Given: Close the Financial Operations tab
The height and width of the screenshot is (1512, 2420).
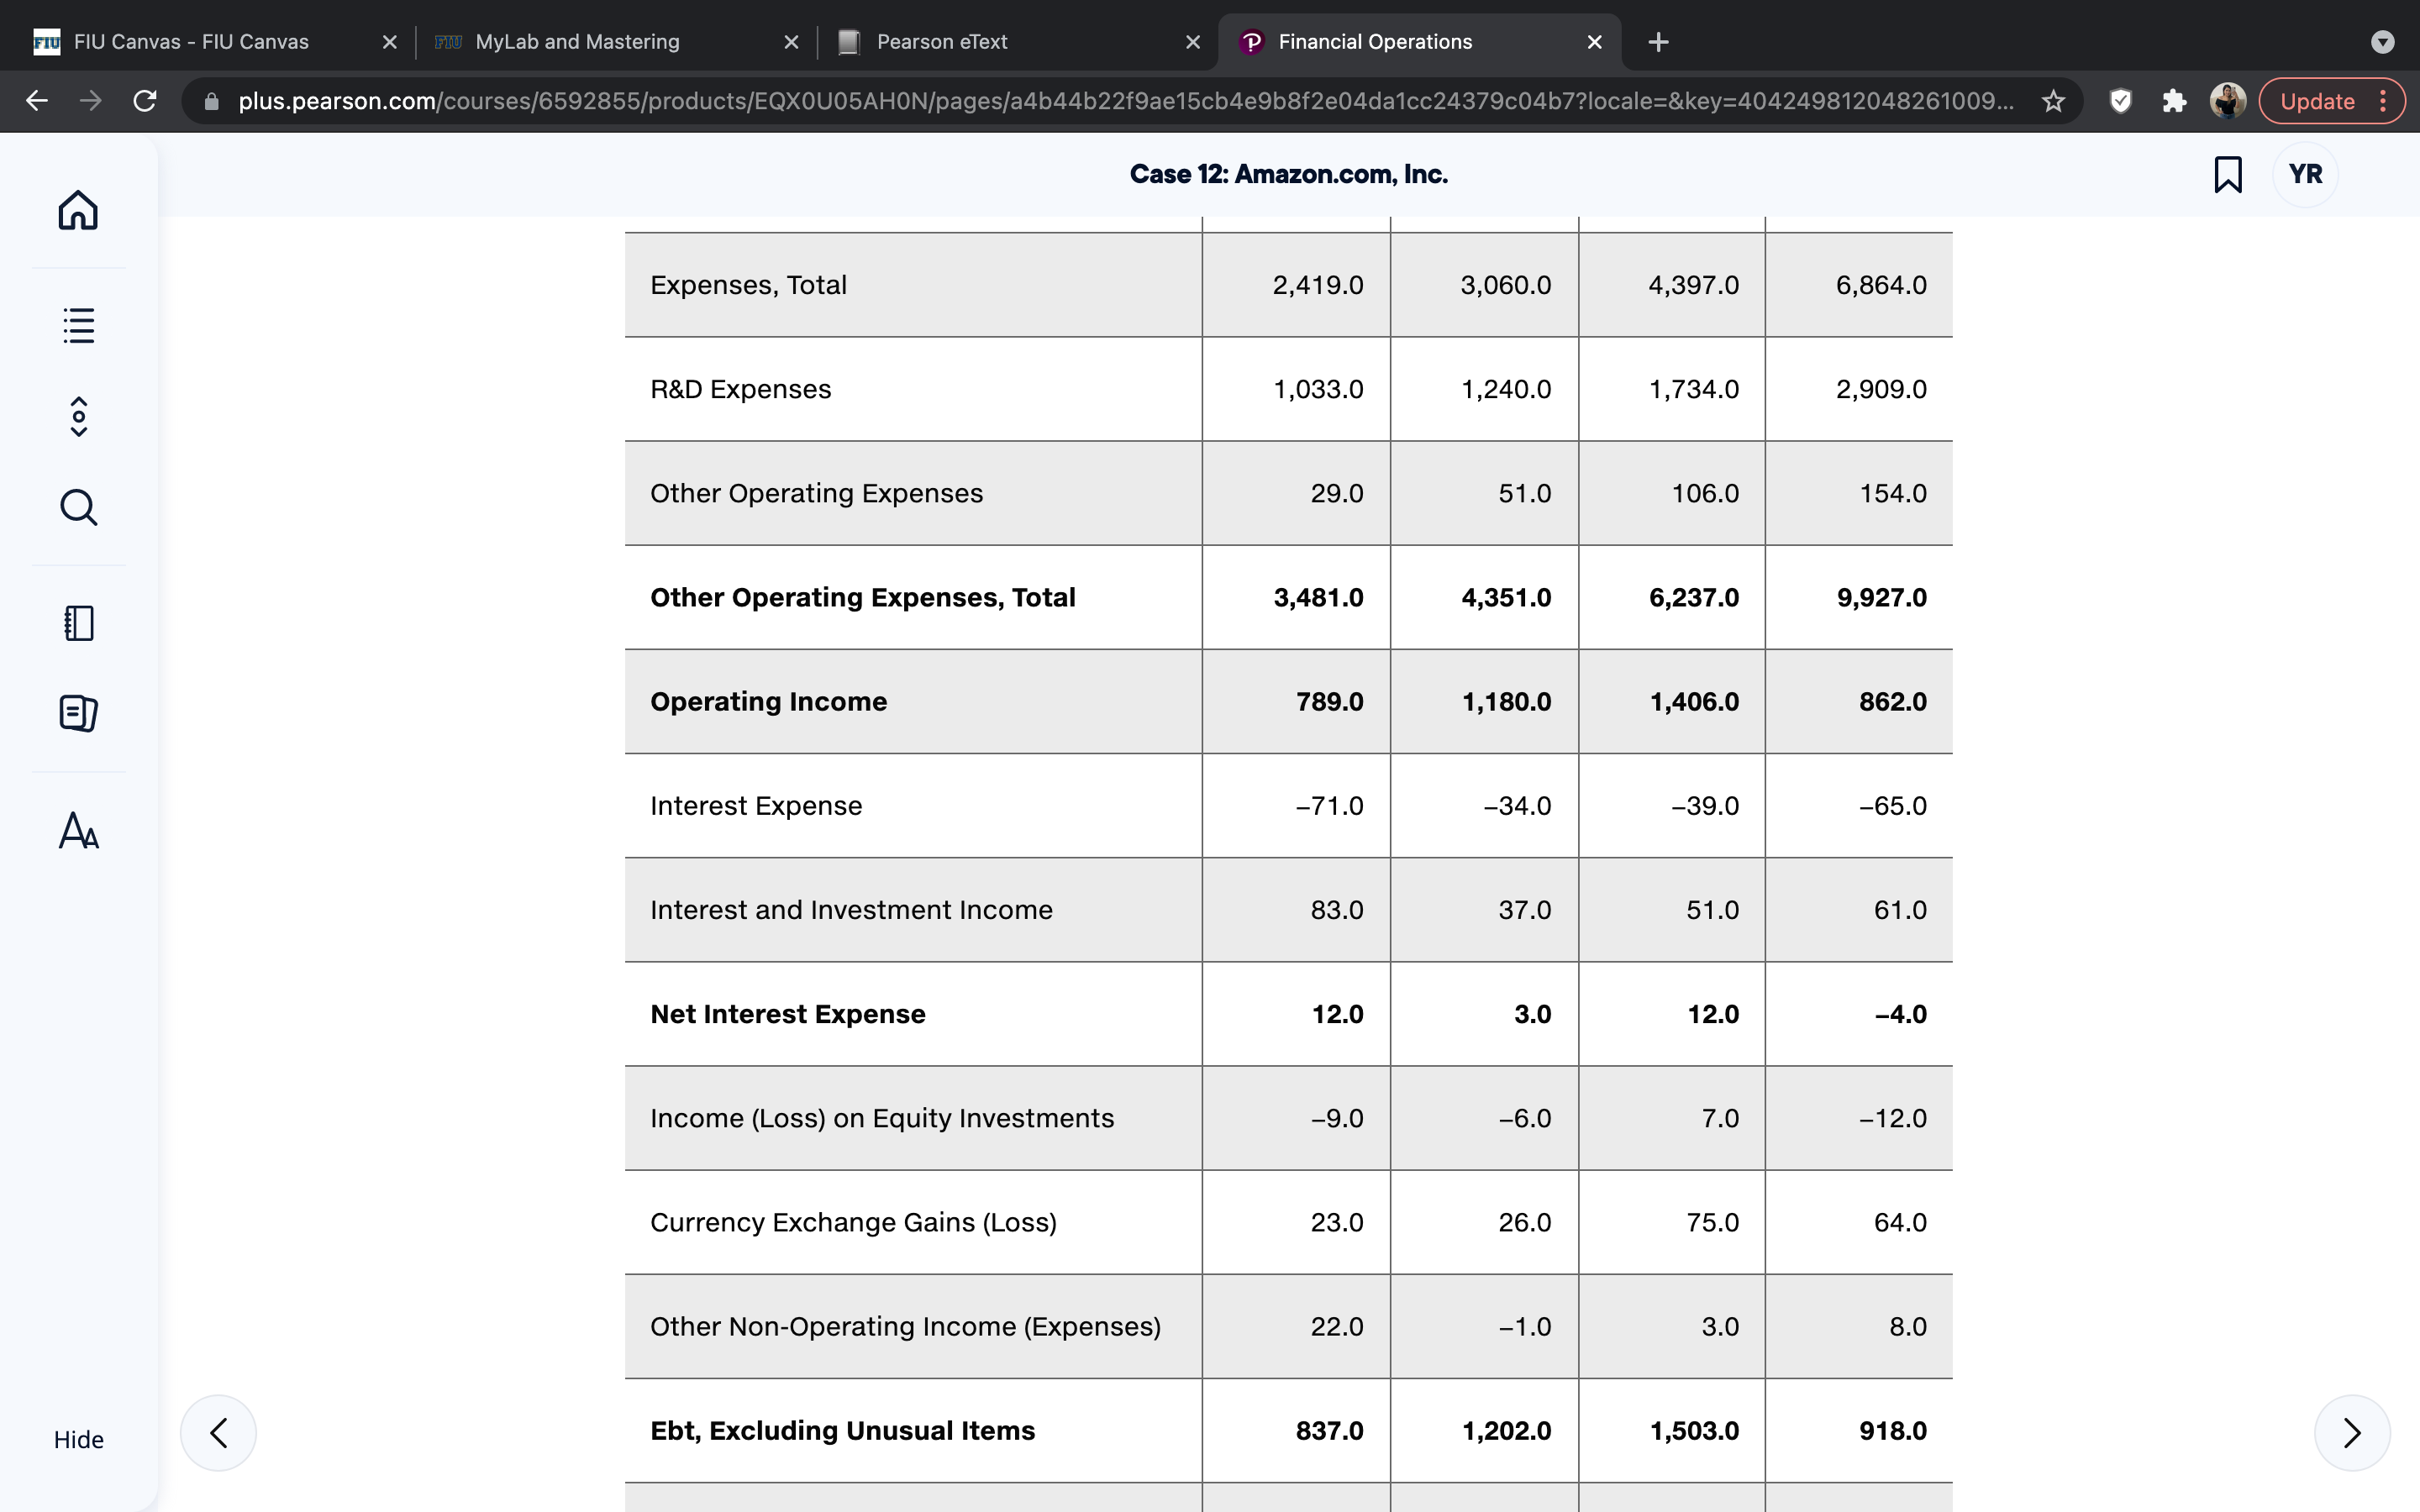Looking at the screenshot, I should coord(1595,42).
